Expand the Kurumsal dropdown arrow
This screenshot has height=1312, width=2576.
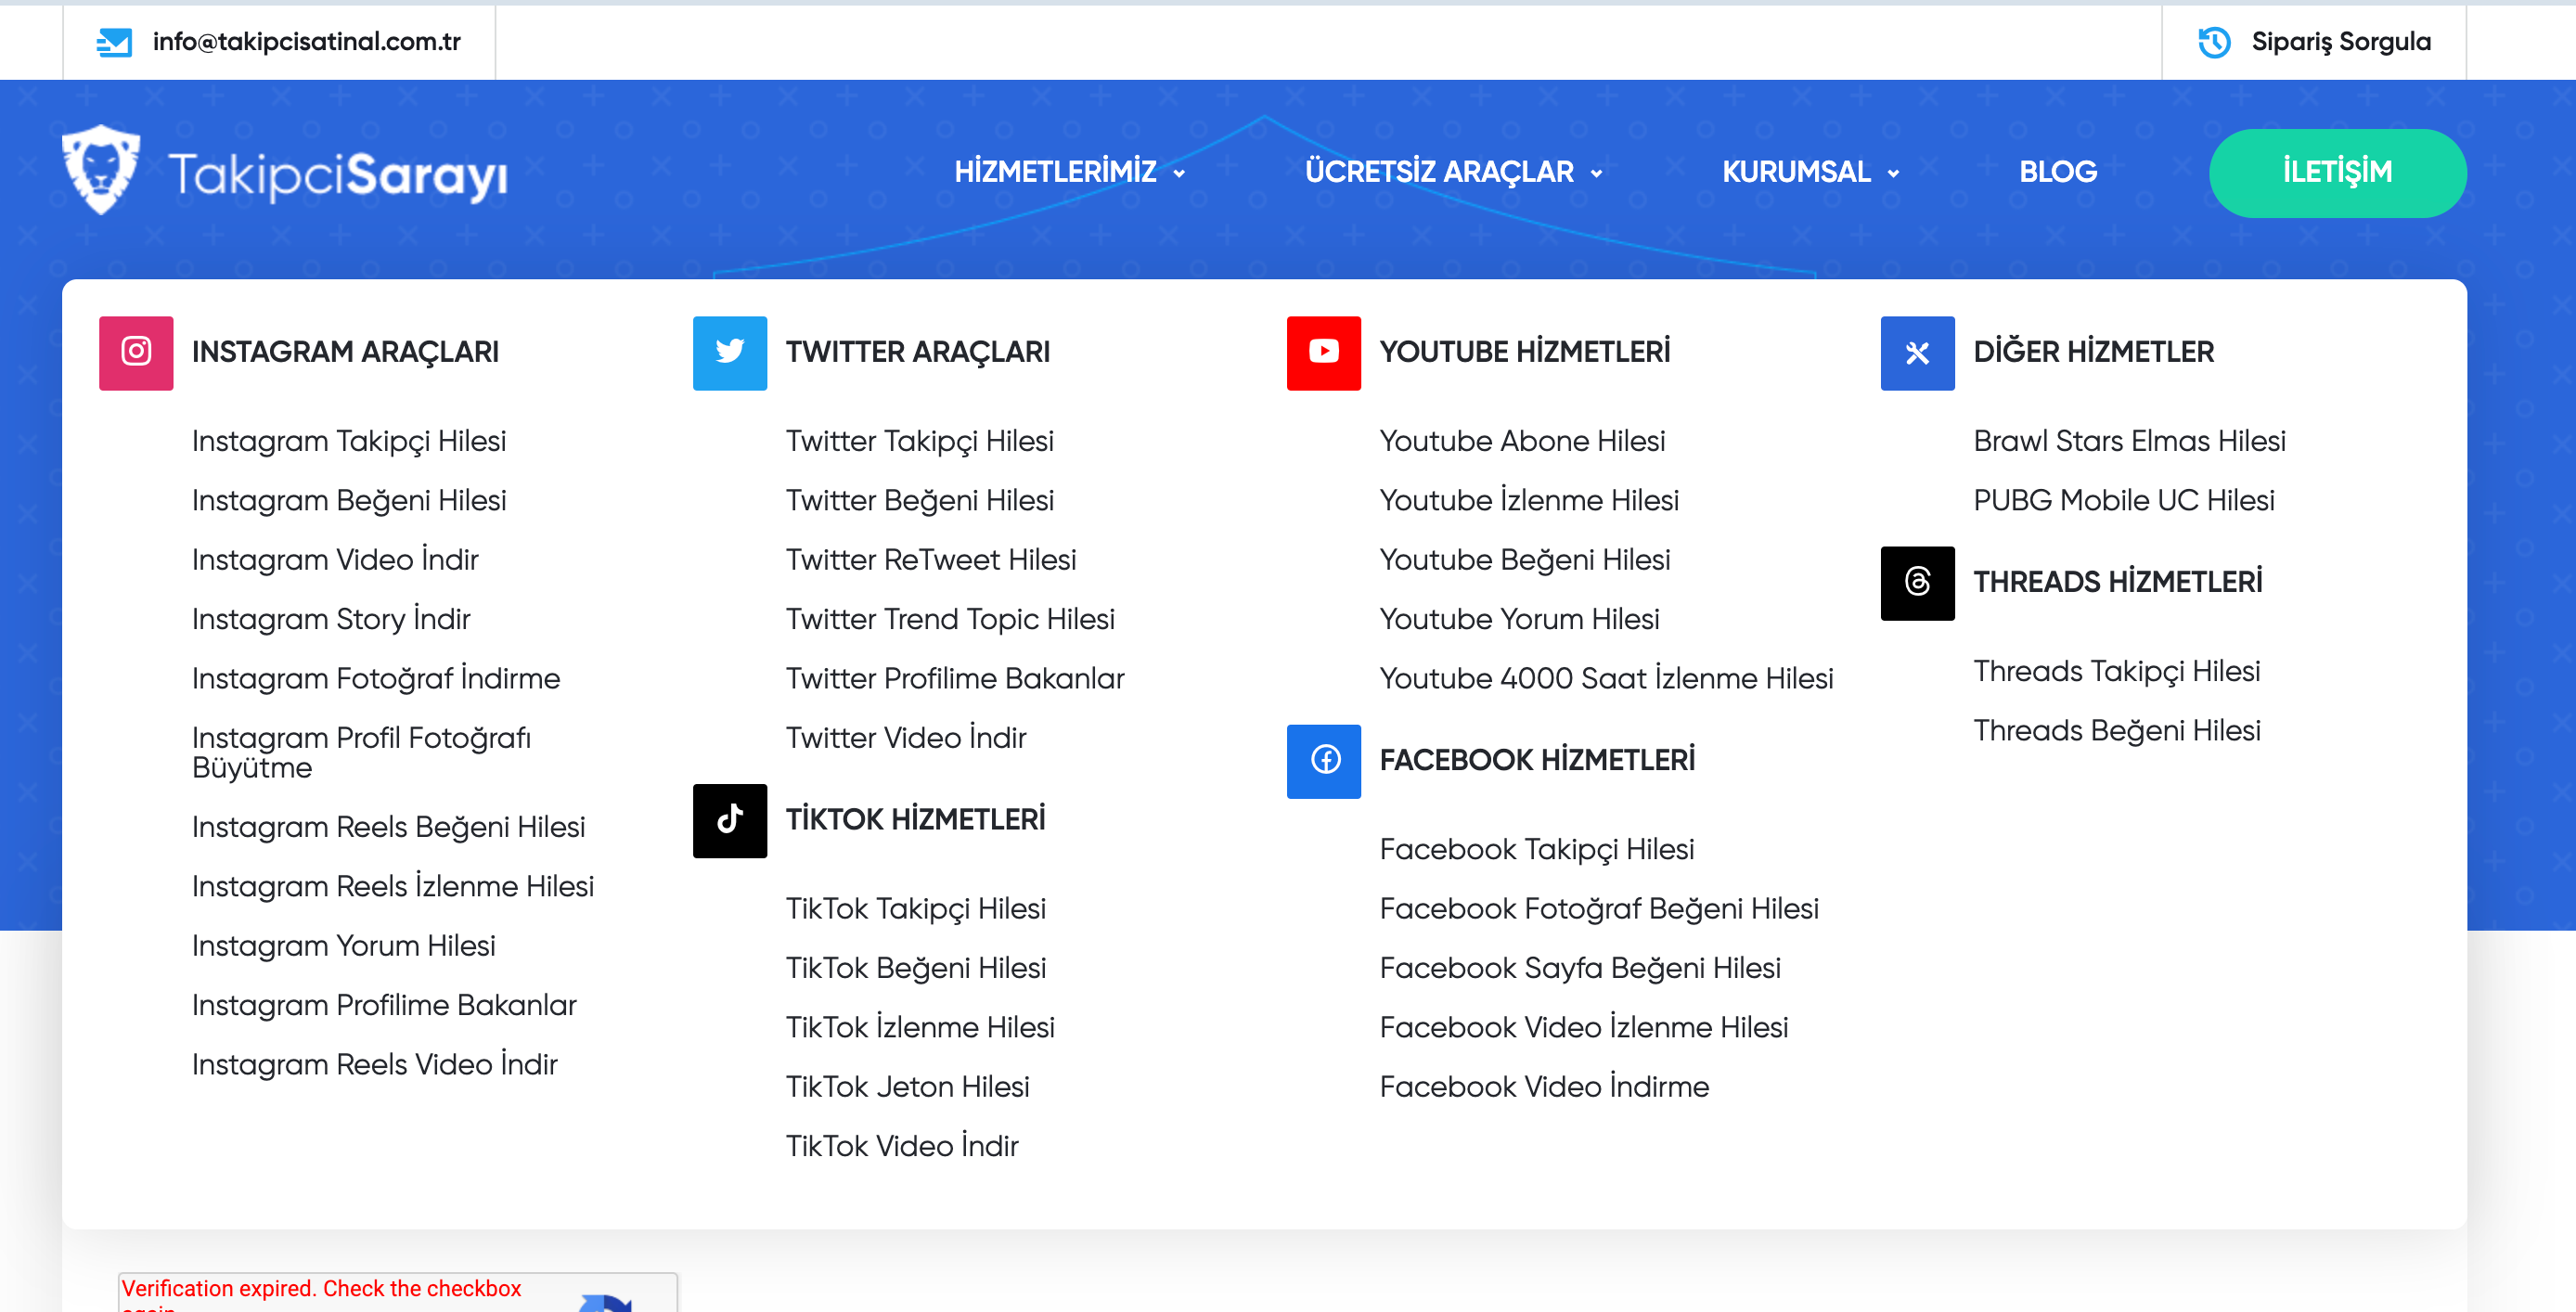1893,174
